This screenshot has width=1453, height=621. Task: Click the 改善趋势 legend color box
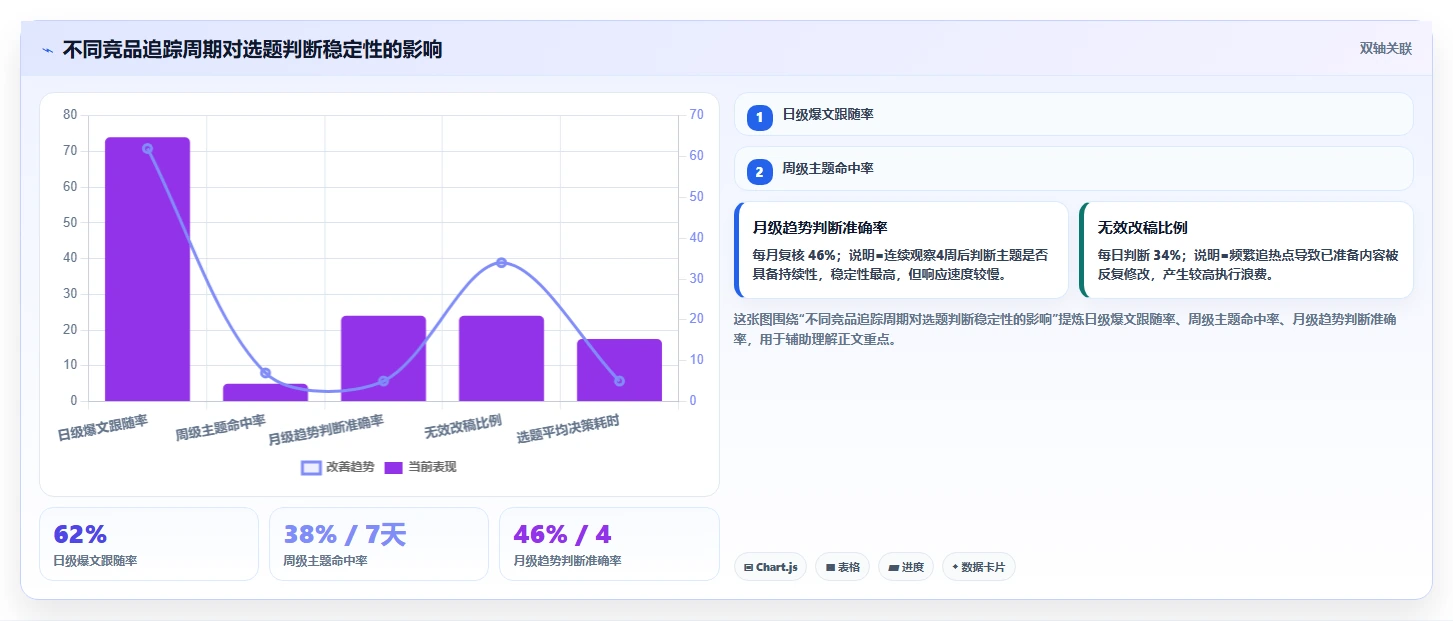(x=311, y=467)
